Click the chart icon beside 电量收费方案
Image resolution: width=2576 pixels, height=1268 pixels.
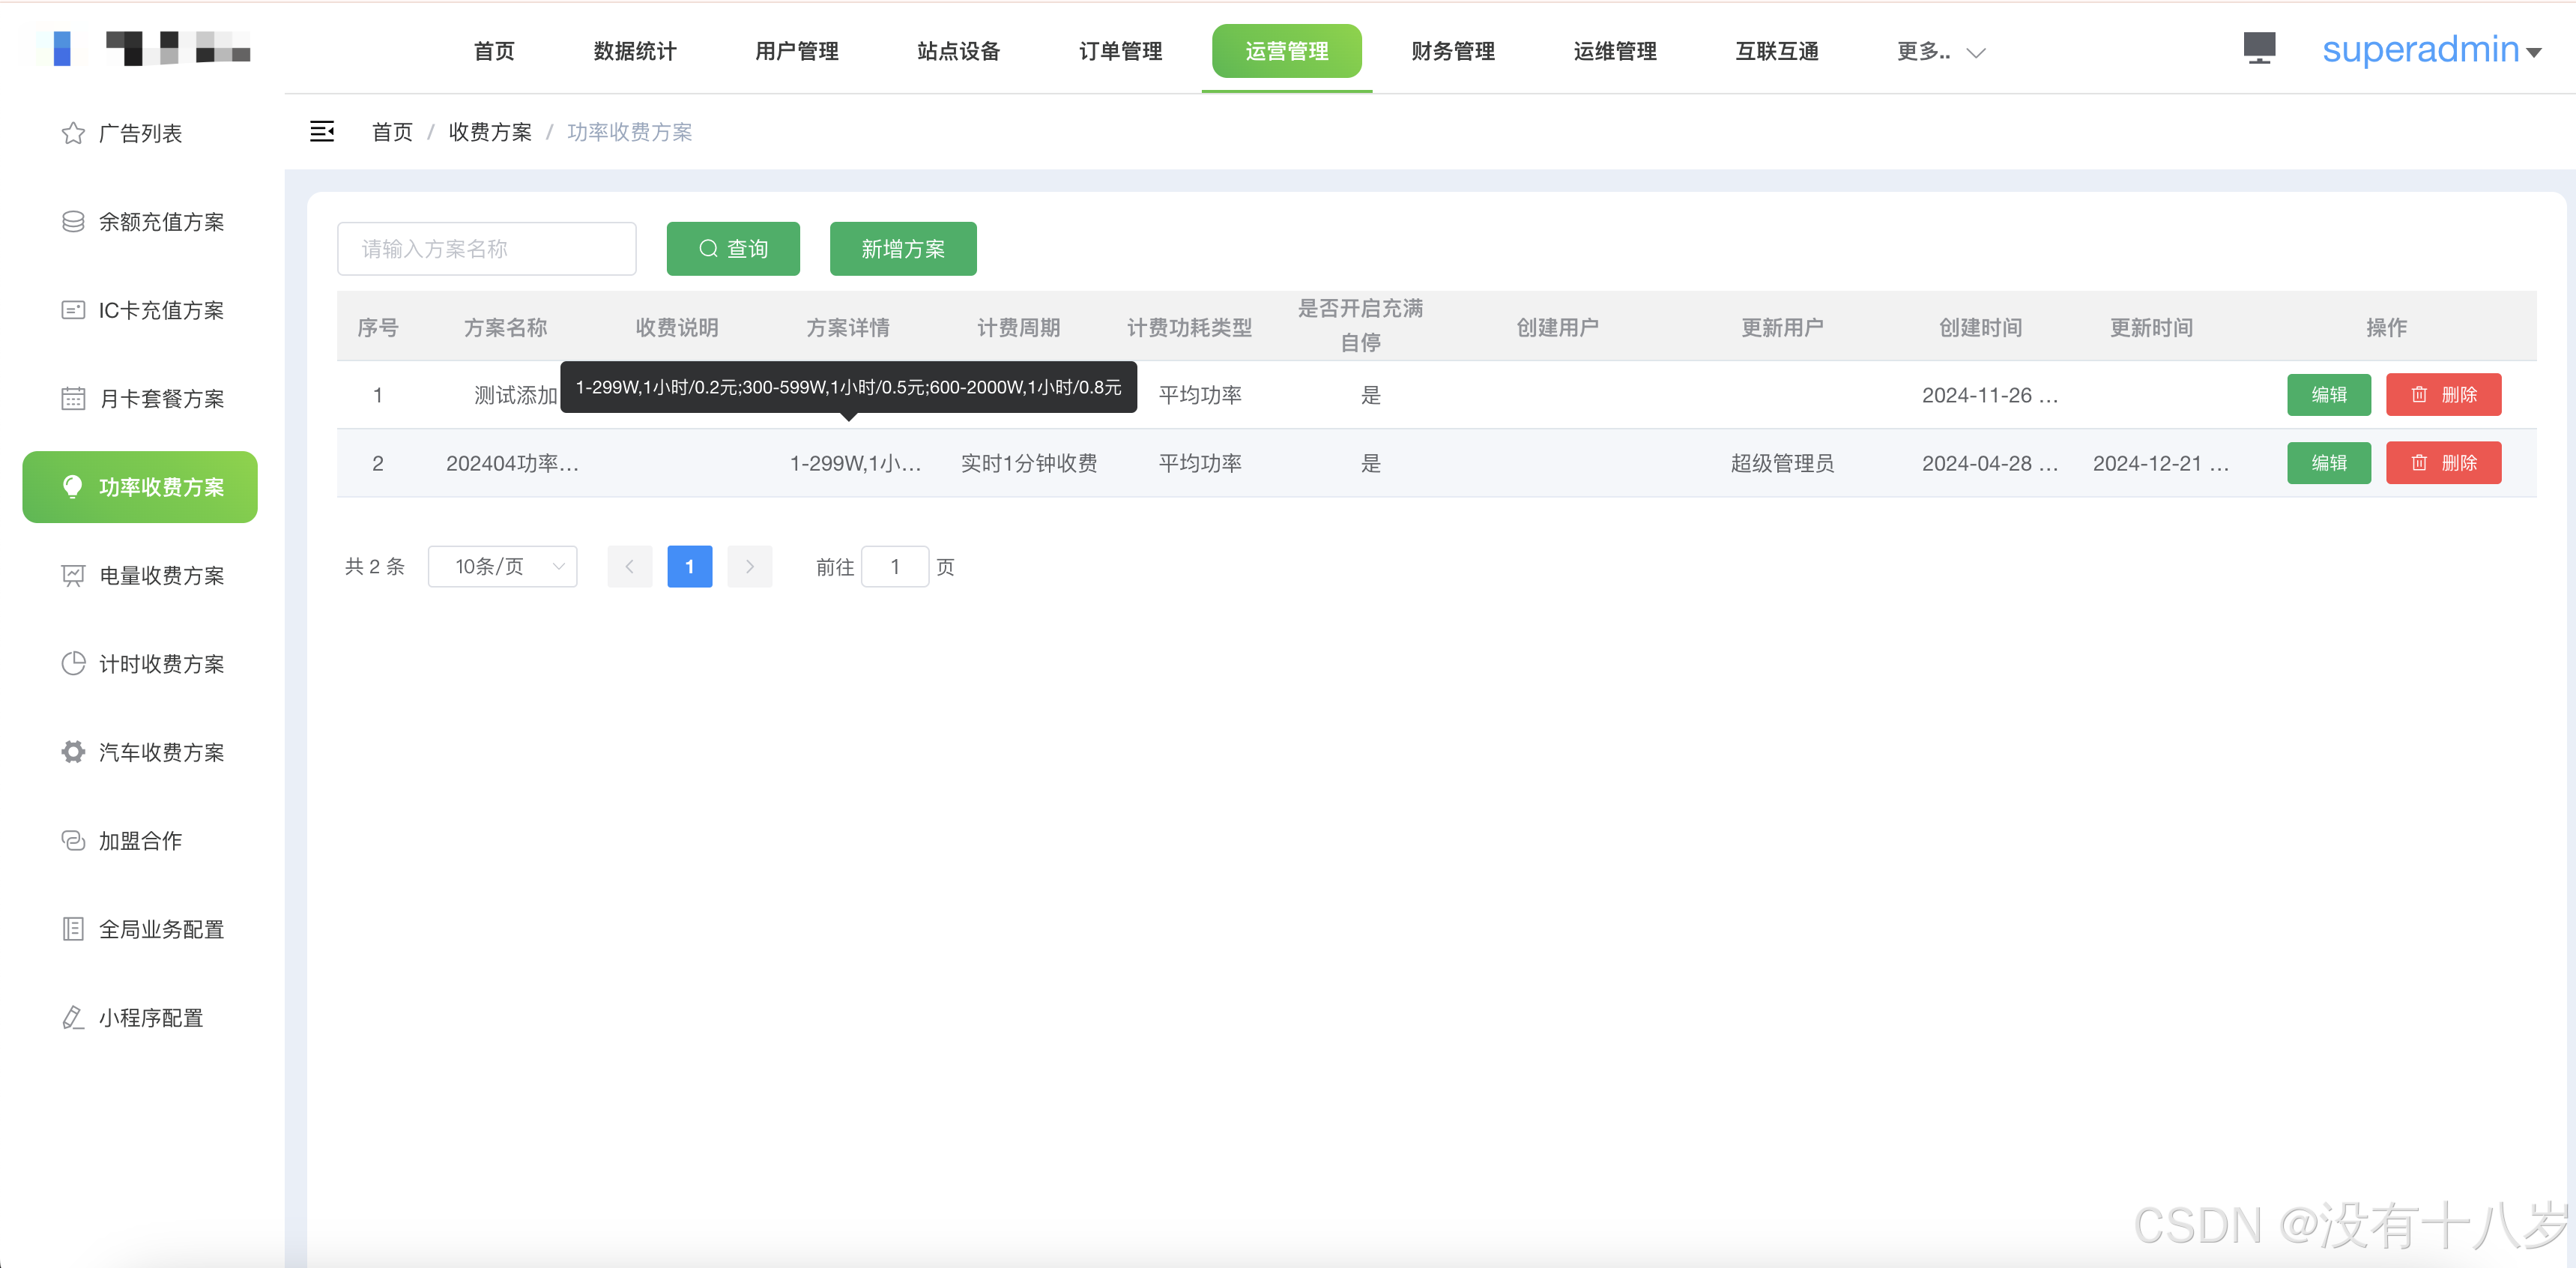click(x=73, y=575)
